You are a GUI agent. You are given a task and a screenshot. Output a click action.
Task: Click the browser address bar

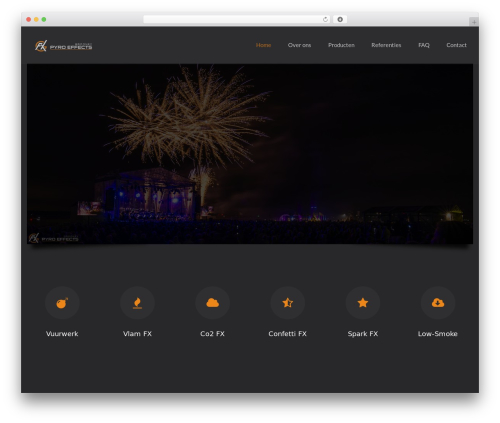pos(237,19)
